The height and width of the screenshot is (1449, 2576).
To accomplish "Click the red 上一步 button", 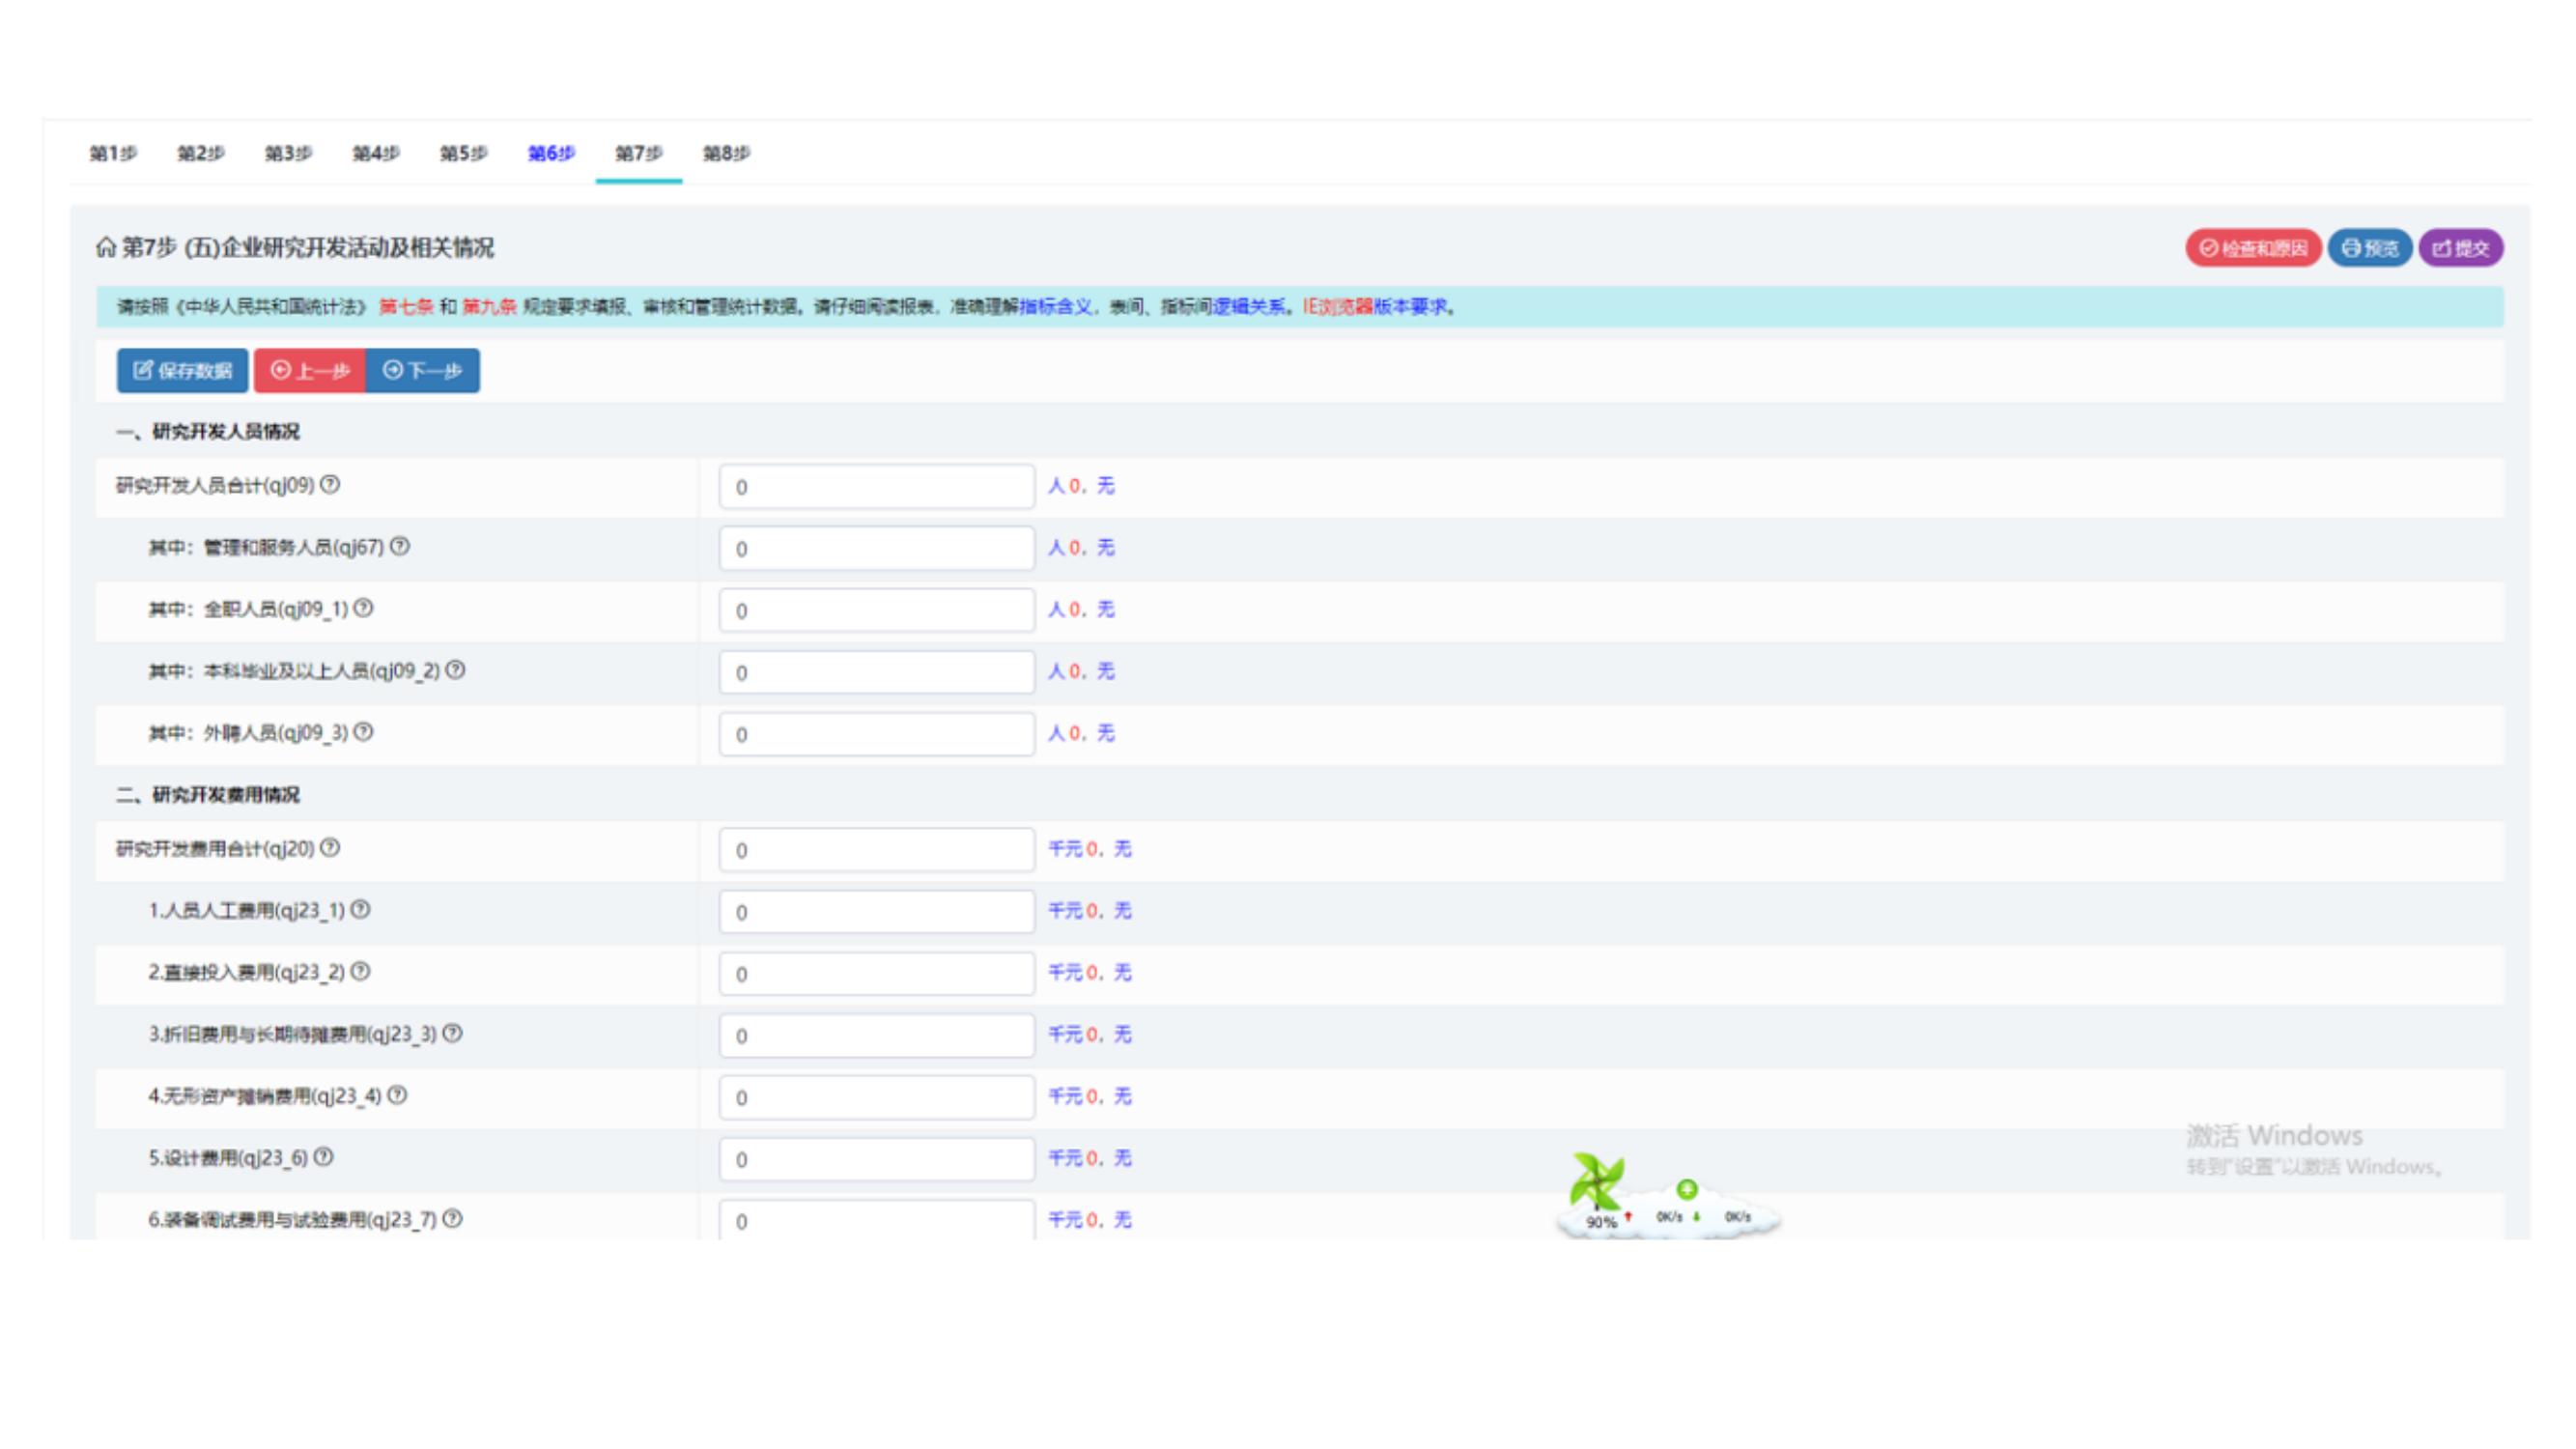I will [310, 371].
